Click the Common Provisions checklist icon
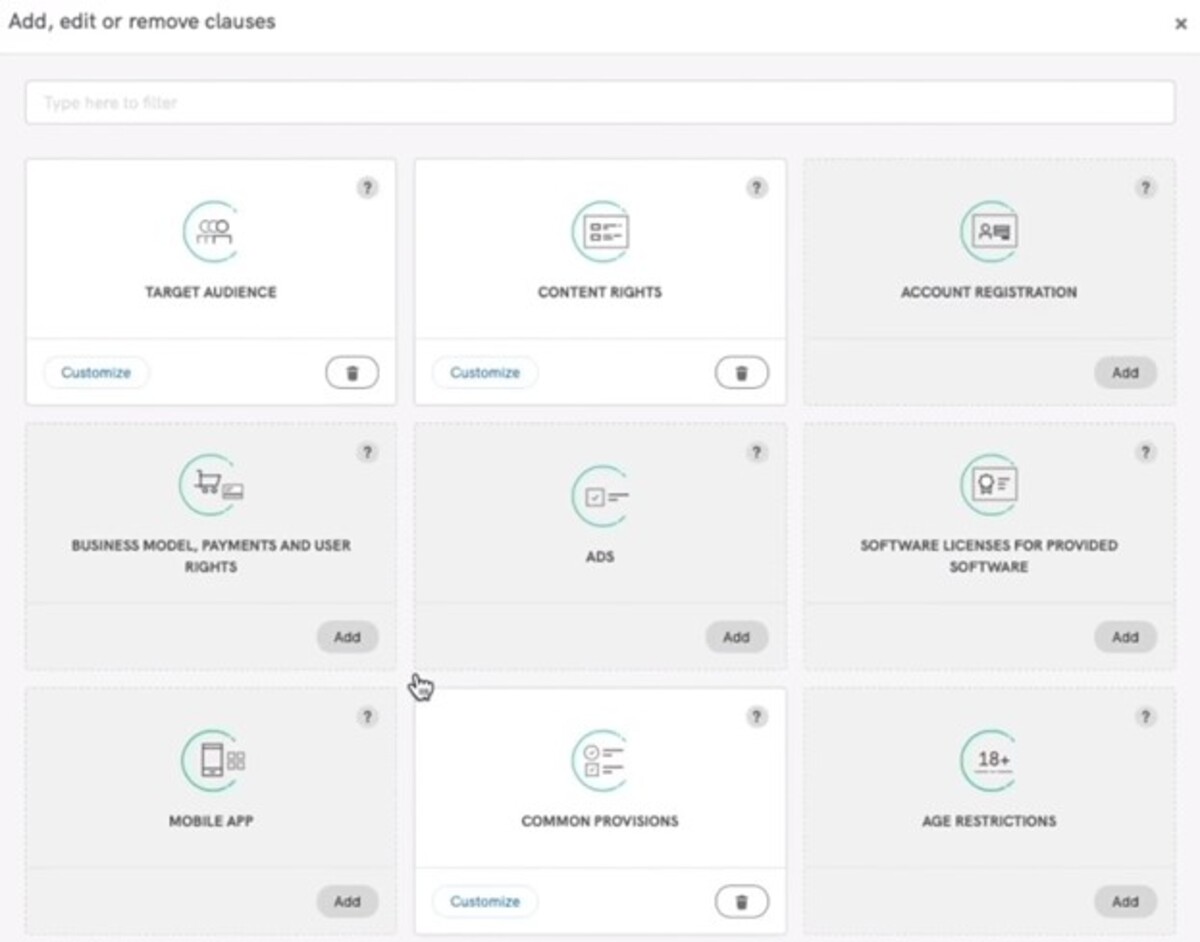Screen dimensions: 1200x942 click(600, 761)
